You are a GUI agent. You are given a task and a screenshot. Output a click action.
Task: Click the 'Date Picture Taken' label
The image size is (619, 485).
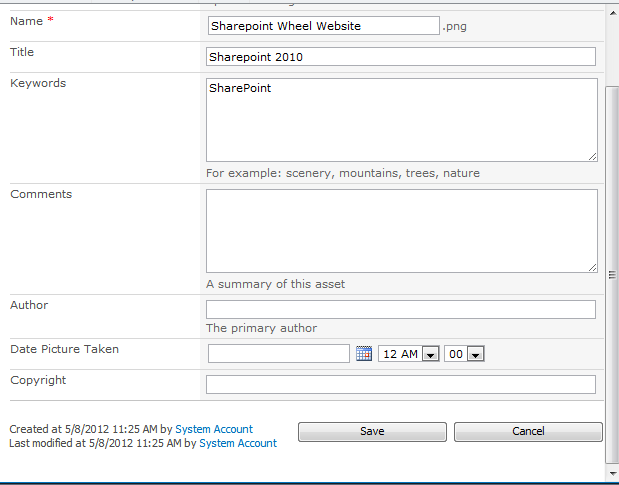(x=64, y=349)
